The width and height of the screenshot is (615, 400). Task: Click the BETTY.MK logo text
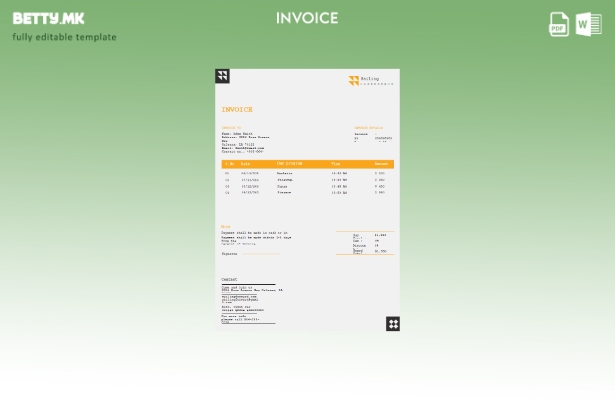click(x=48, y=18)
